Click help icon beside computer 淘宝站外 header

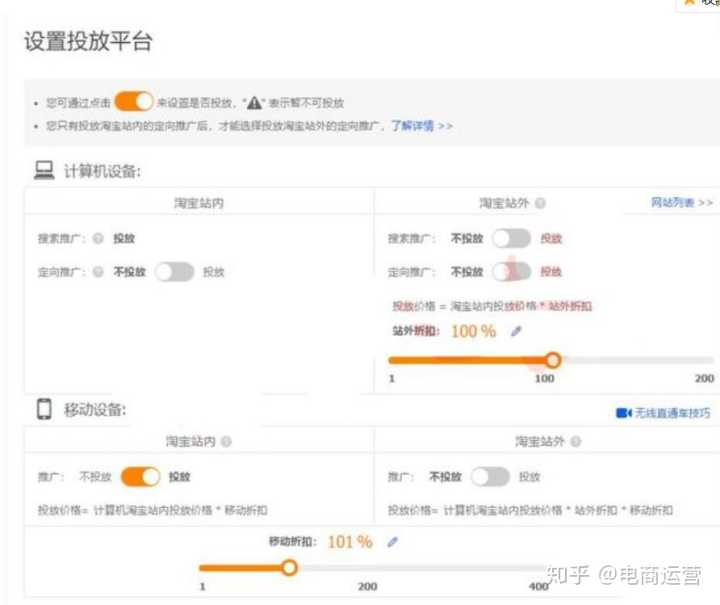click(x=540, y=204)
